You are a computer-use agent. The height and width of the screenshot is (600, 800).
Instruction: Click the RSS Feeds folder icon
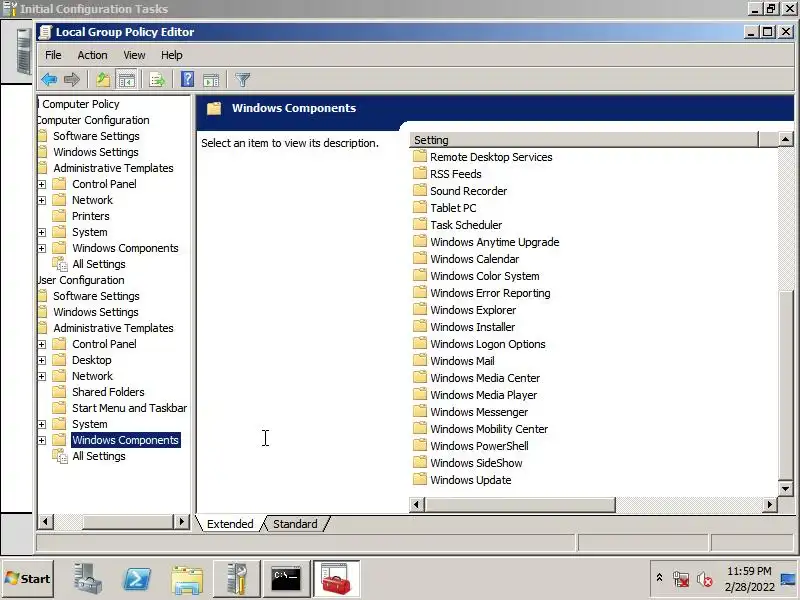(x=420, y=173)
